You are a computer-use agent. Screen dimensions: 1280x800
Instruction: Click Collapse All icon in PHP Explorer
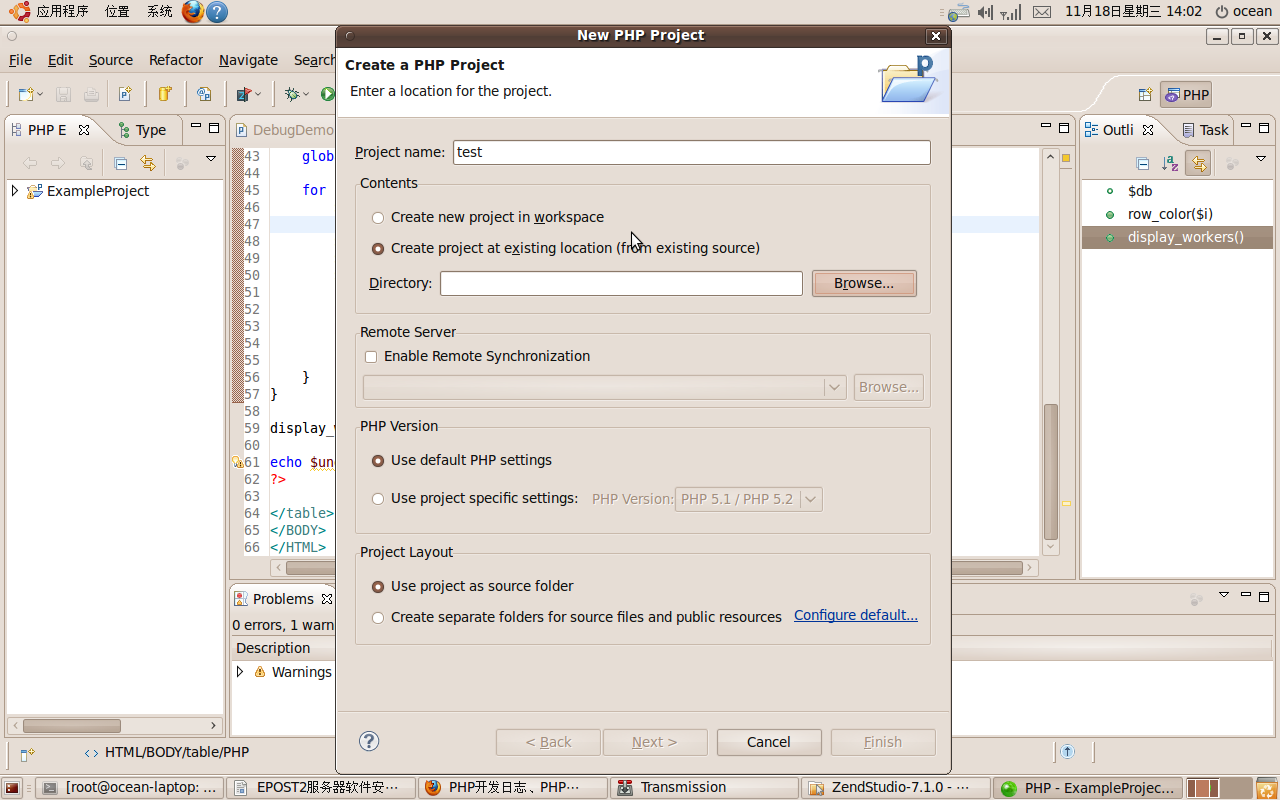121,163
